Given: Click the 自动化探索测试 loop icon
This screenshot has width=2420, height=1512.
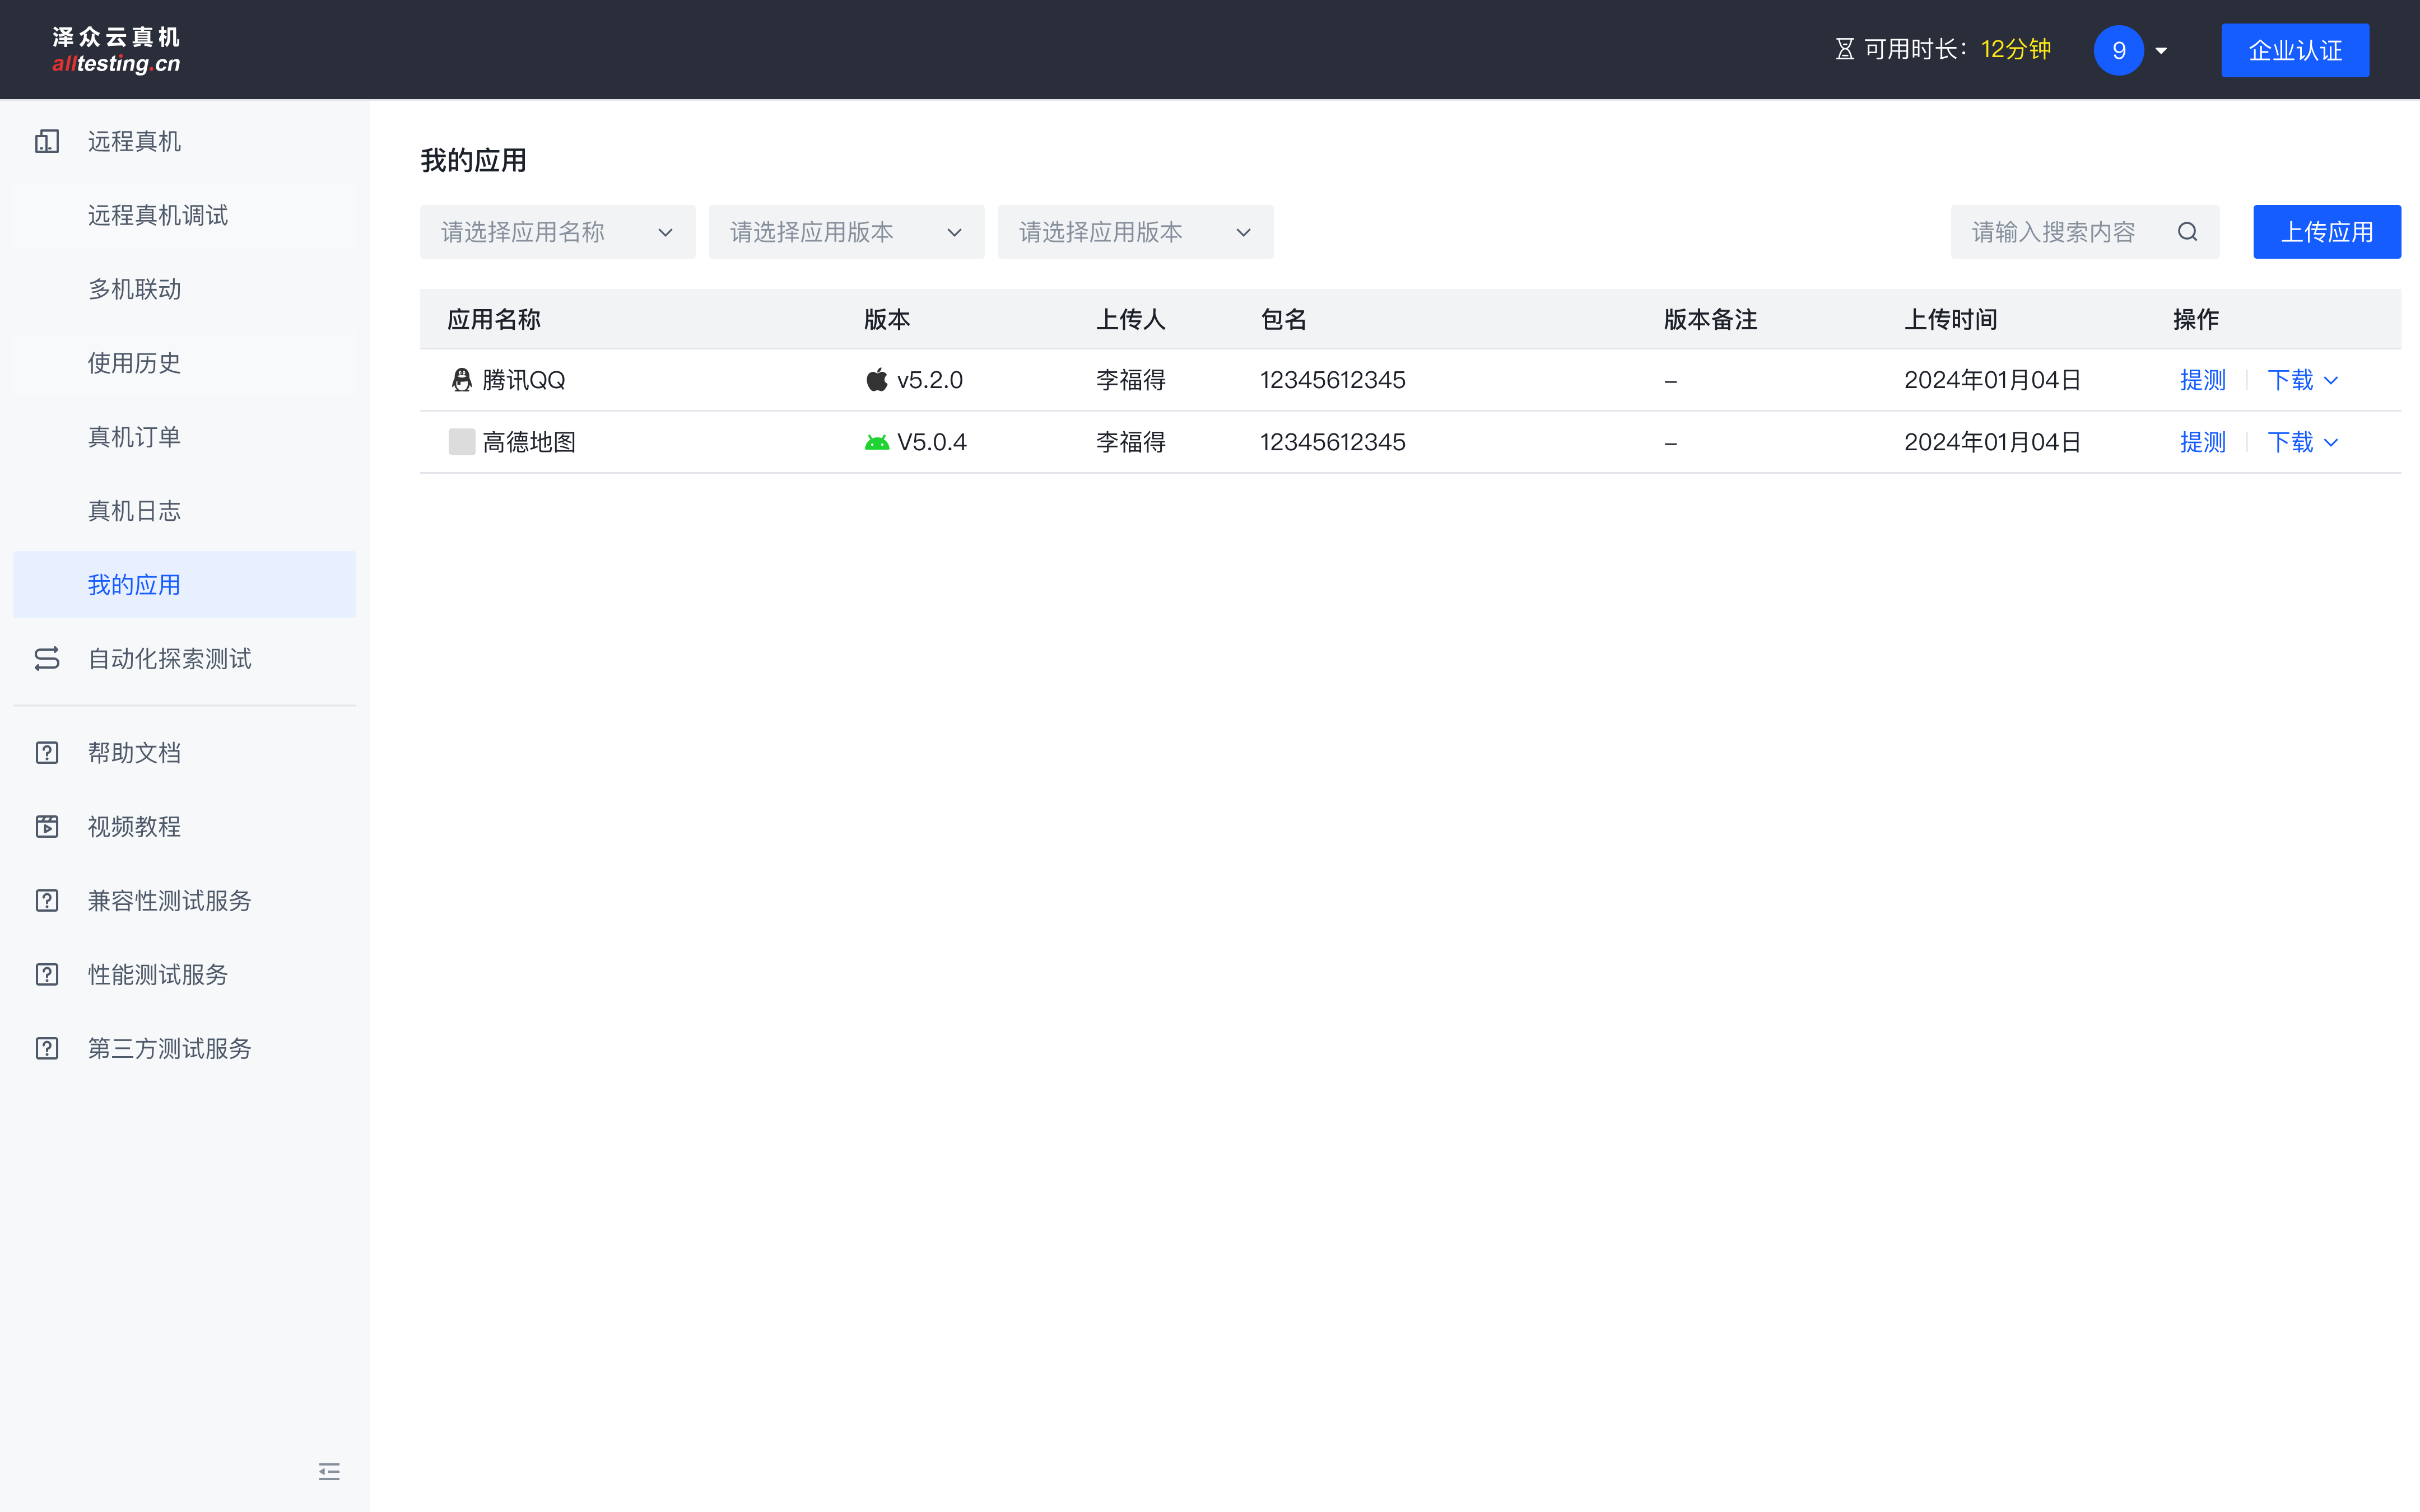Looking at the screenshot, I should tap(47, 658).
